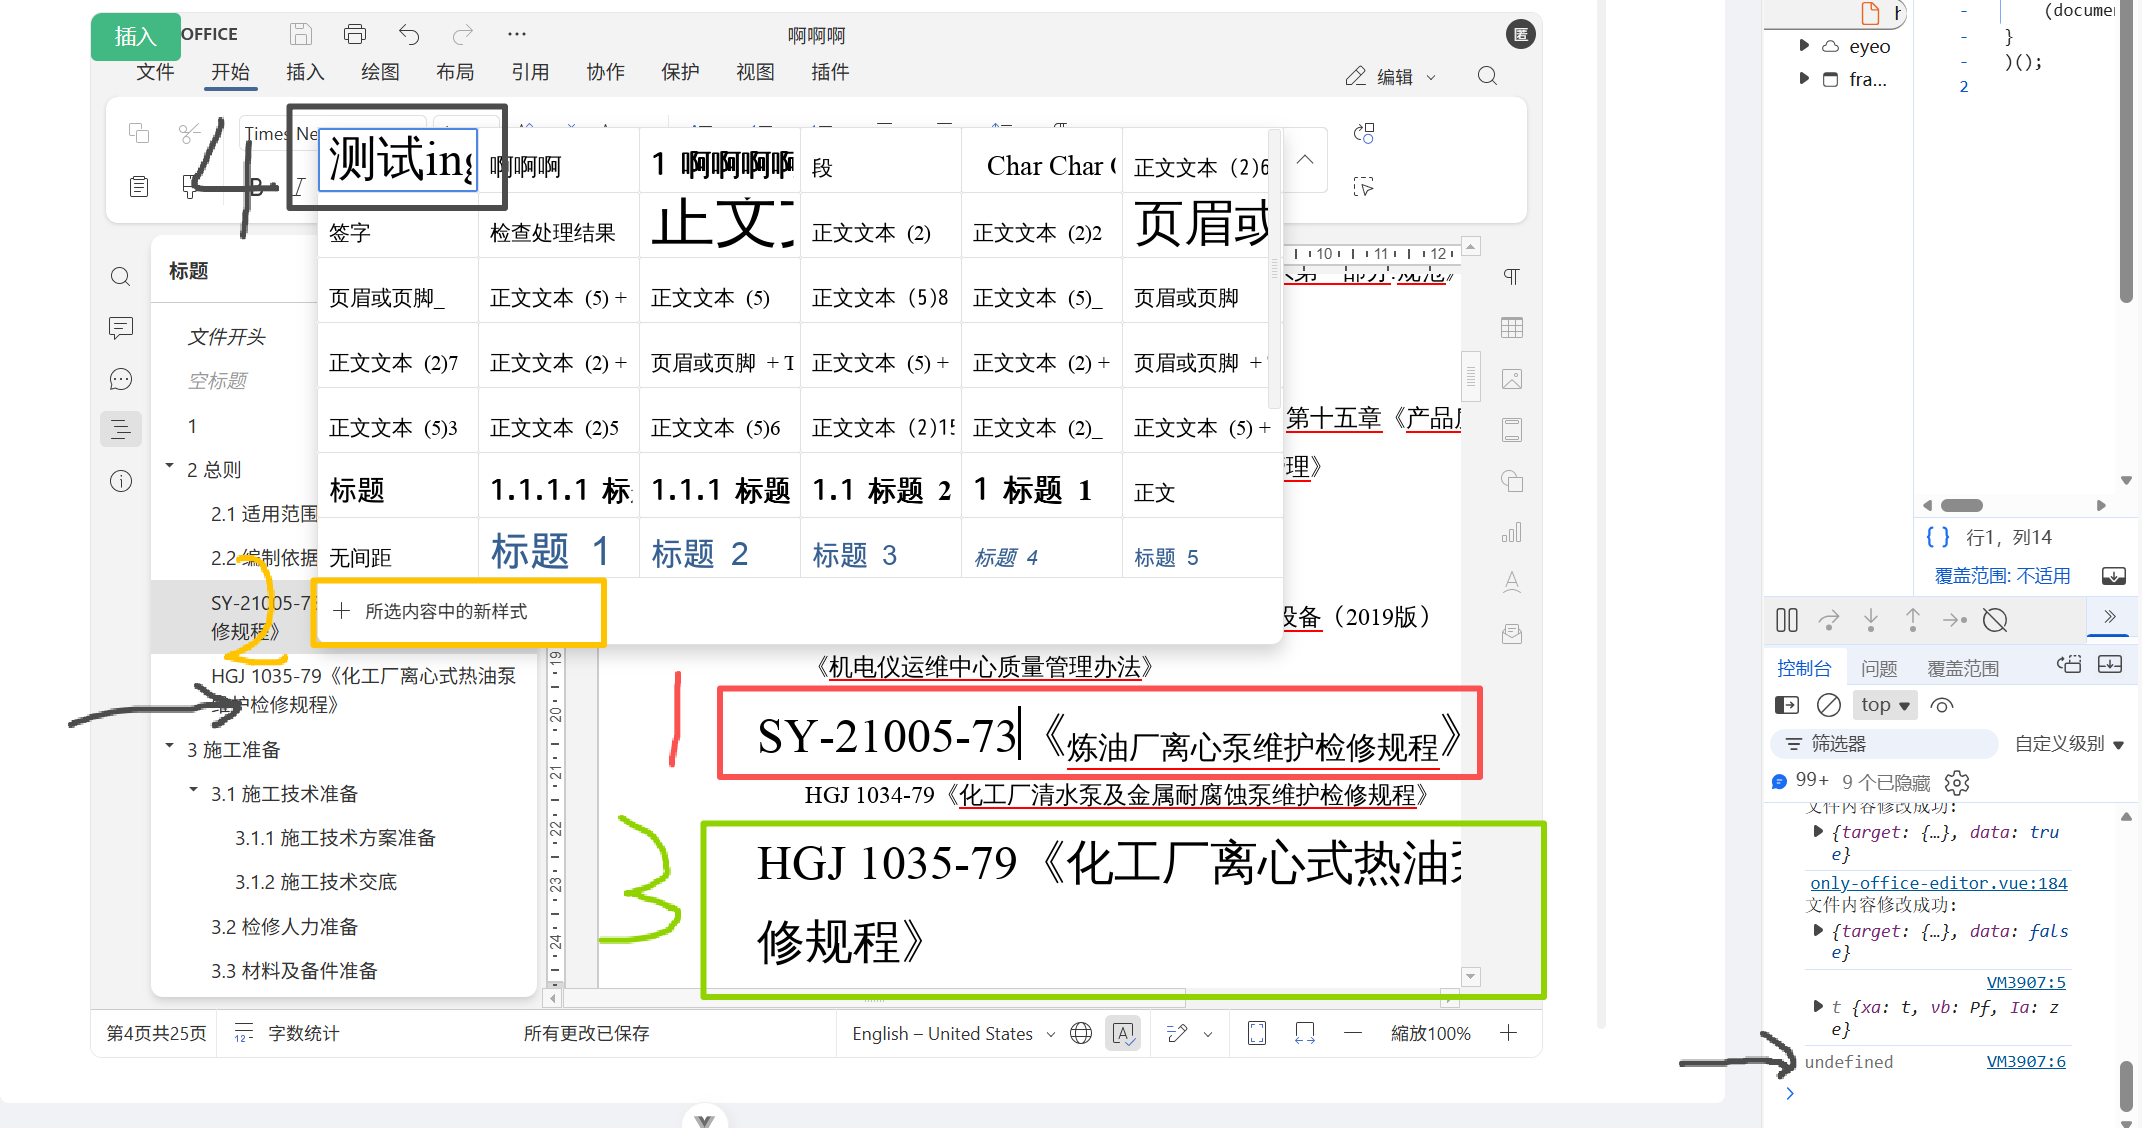
Task: Toggle devtools console sidebar show icon
Action: click(1786, 705)
